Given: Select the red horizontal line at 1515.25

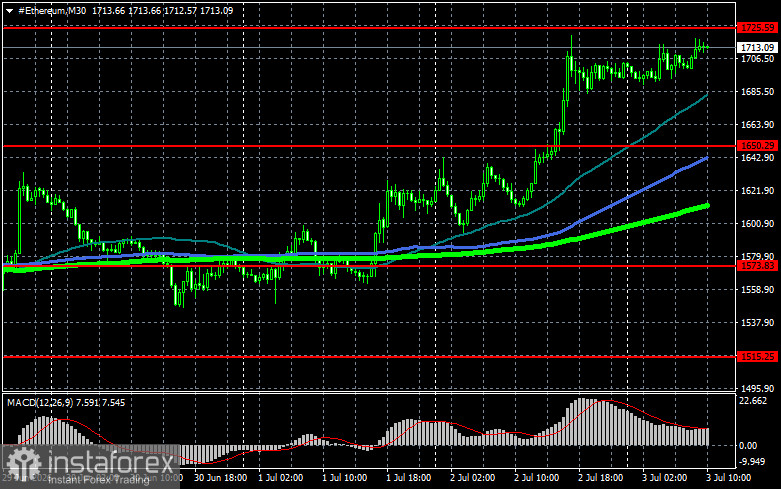Looking at the screenshot, I should pyautogui.click(x=369, y=357).
